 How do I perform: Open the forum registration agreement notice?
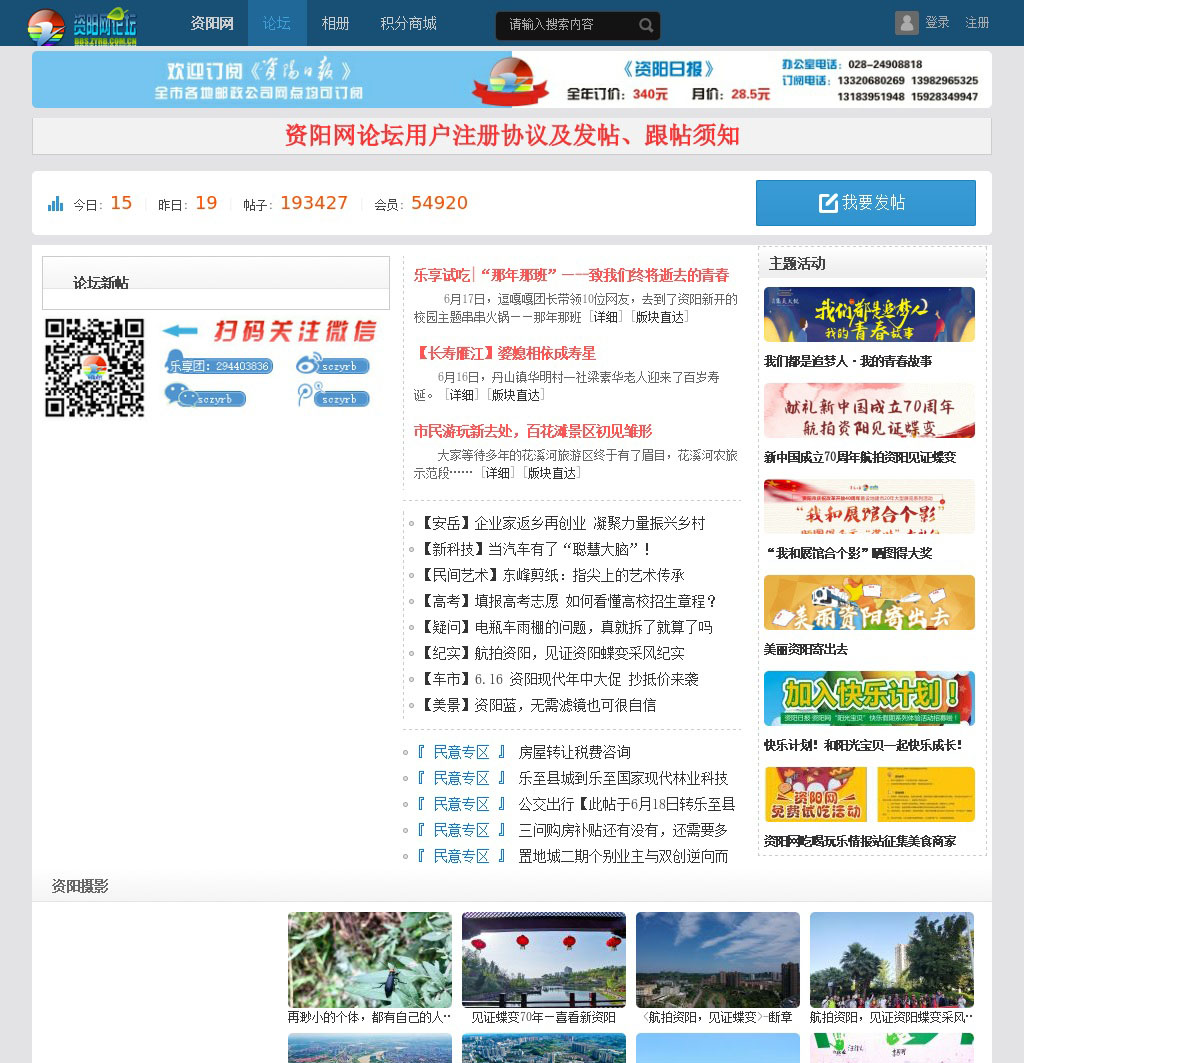point(512,136)
